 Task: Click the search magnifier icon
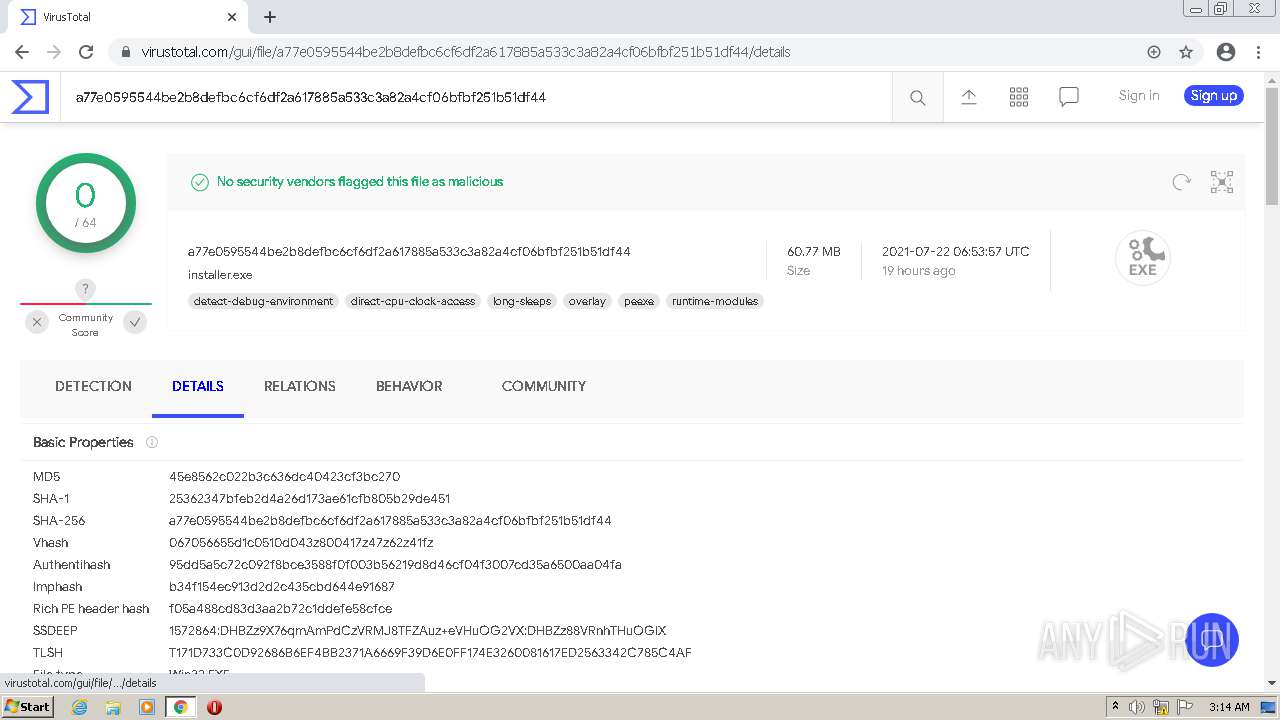917,97
